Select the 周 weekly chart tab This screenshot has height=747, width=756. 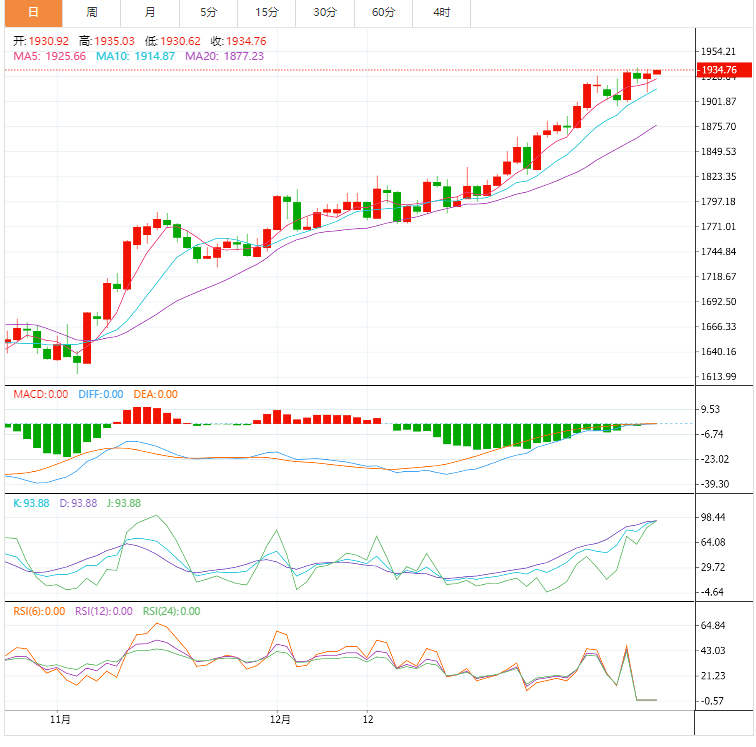pos(92,13)
